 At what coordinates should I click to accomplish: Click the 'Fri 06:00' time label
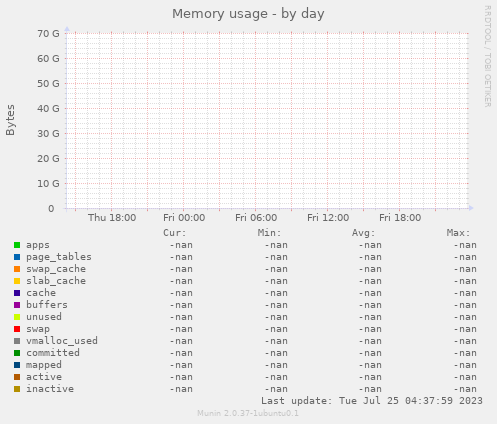point(256,218)
